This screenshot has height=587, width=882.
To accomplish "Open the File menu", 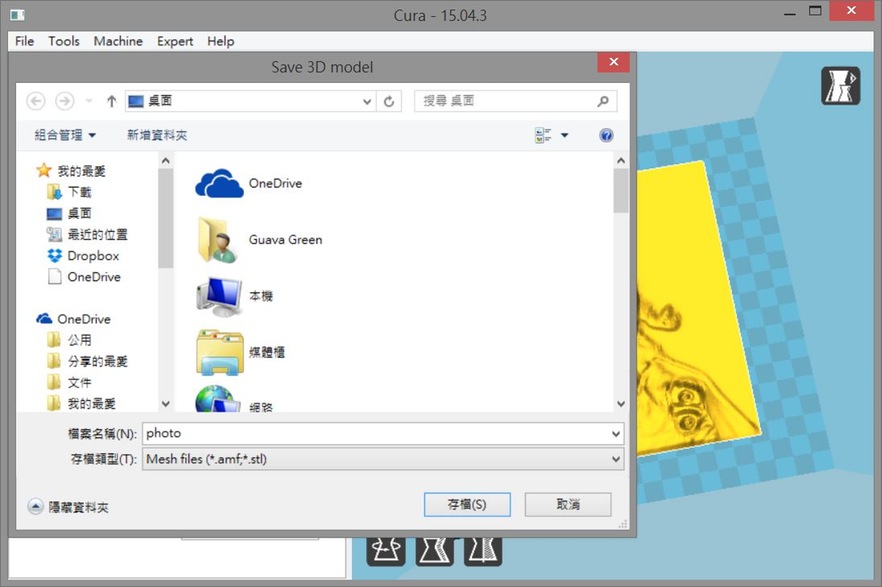I will (24, 42).
